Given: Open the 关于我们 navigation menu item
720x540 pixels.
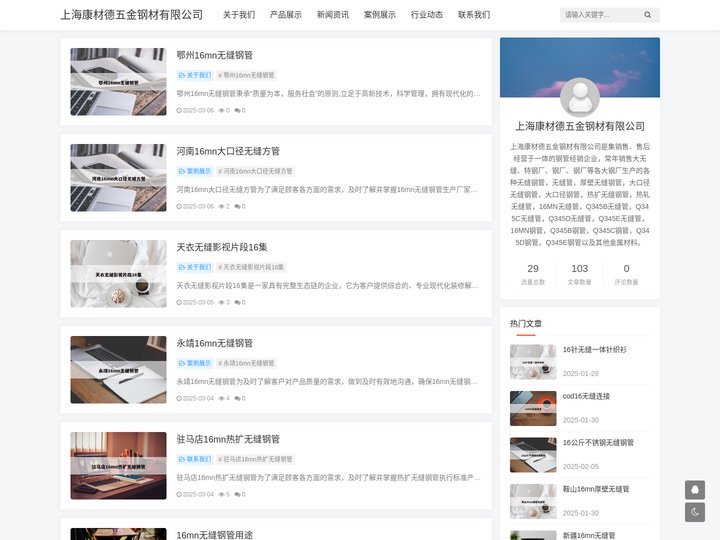Looking at the screenshot, I should click(x=239, y=15).
